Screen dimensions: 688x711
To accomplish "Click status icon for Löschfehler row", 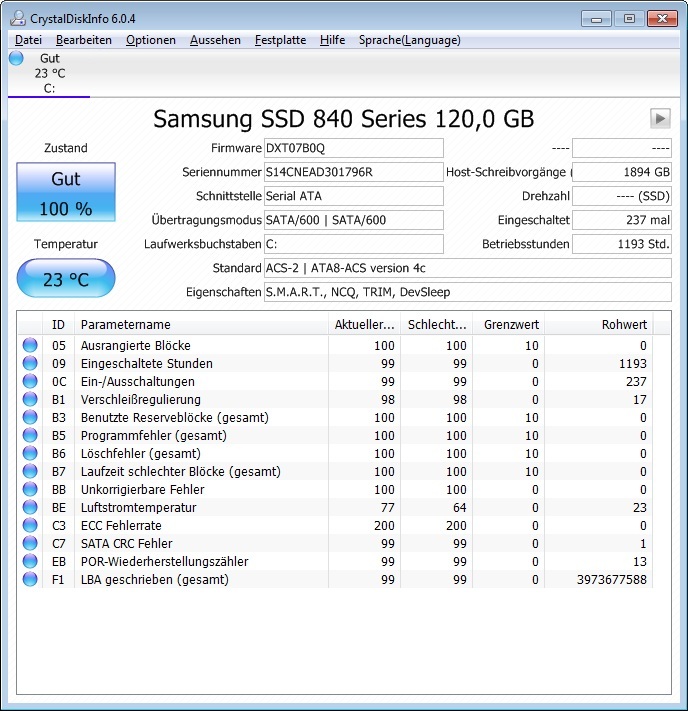I will (x=30, y=453).
